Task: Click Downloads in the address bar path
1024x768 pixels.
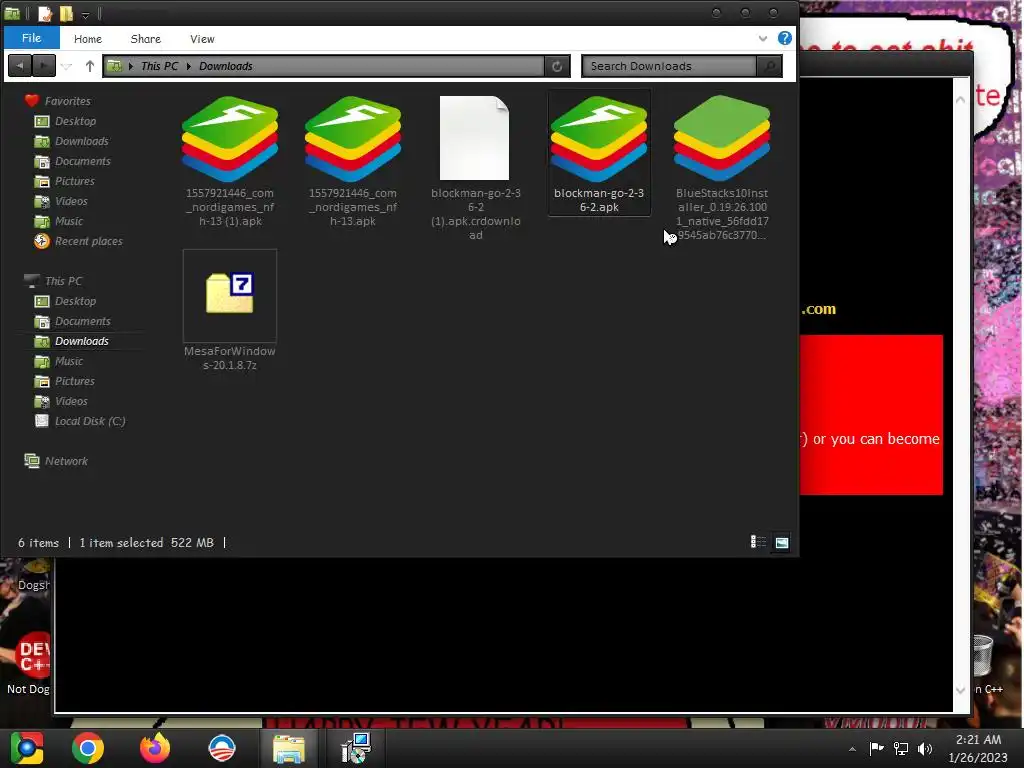Action: tap(225, 66)
